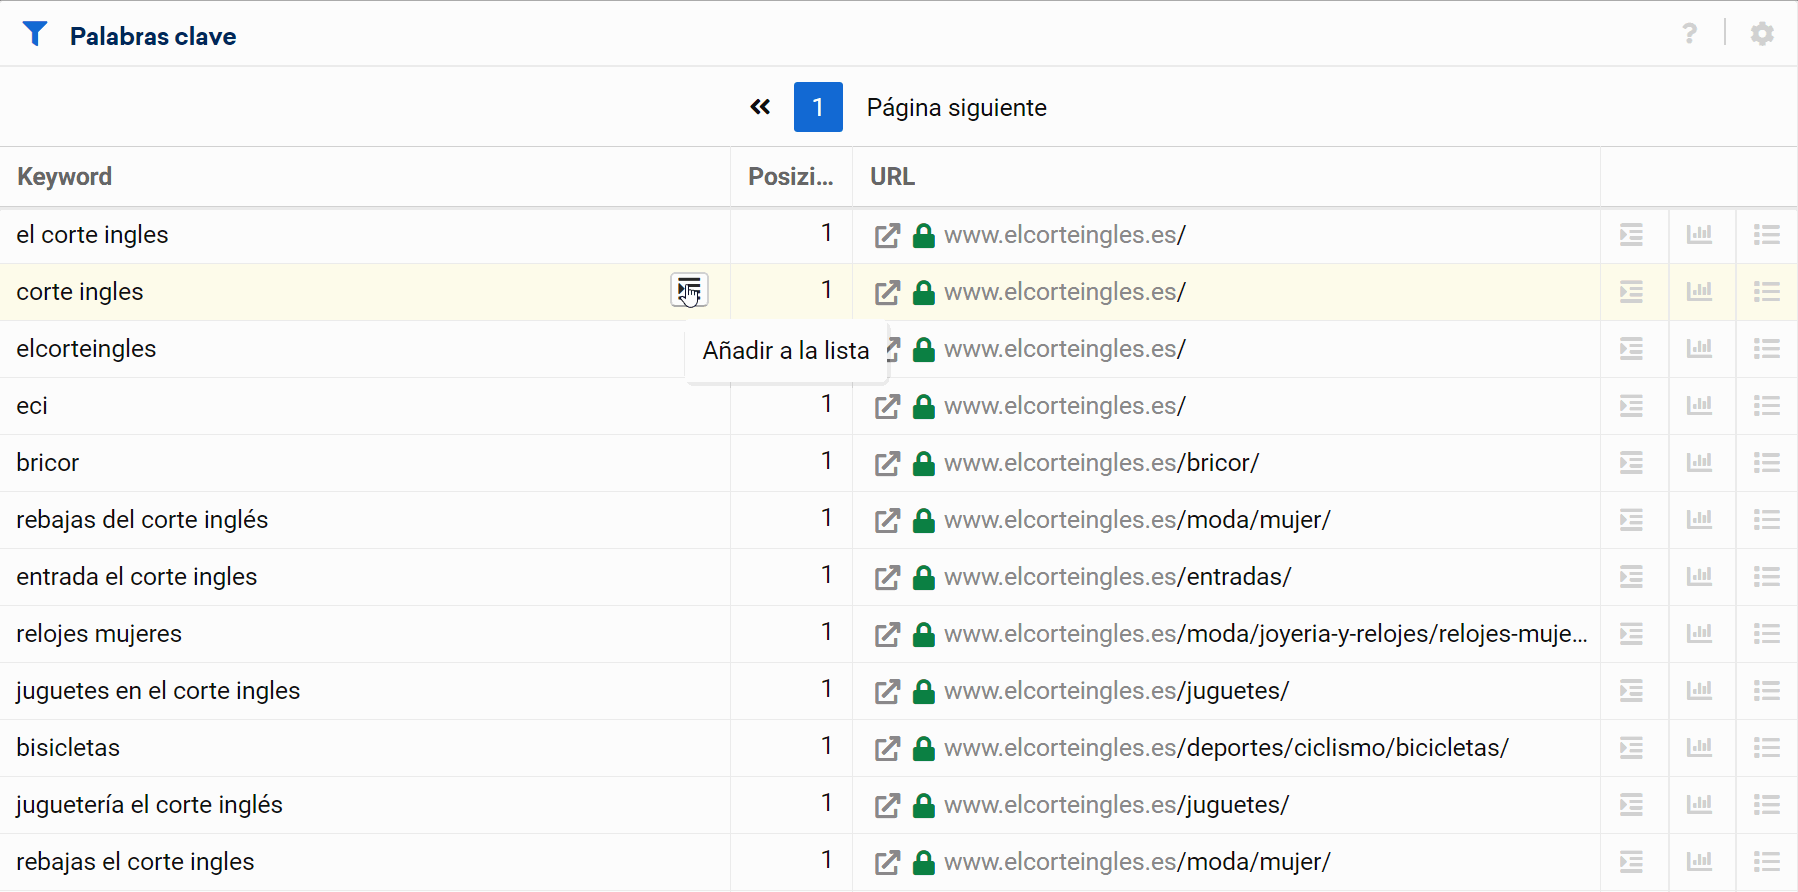The height and width of the screenshot is (892, 1798).
Task: Click external link icon for juguetería row
Action: click(887, 805)
